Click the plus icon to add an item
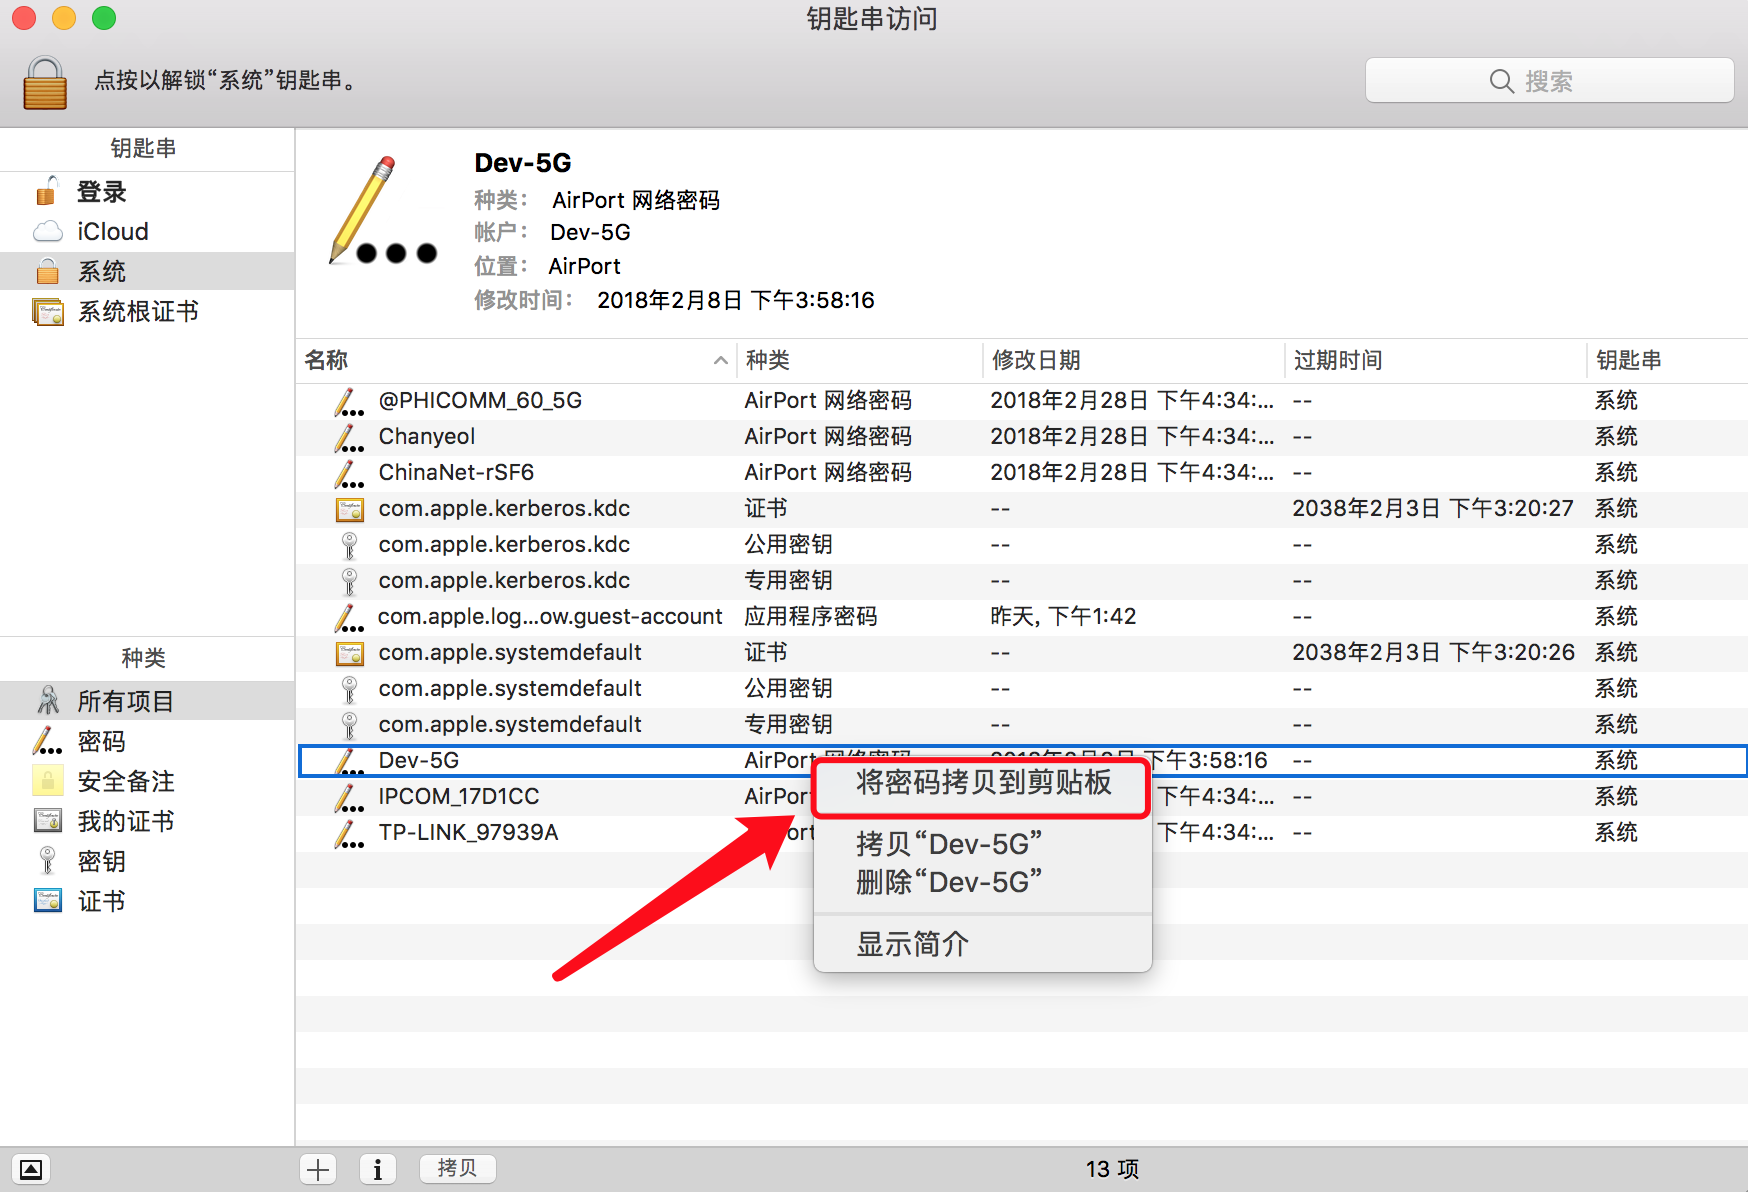Image resolution: width=1748 pixels, height=1192 pixels. pos(318,1169)
